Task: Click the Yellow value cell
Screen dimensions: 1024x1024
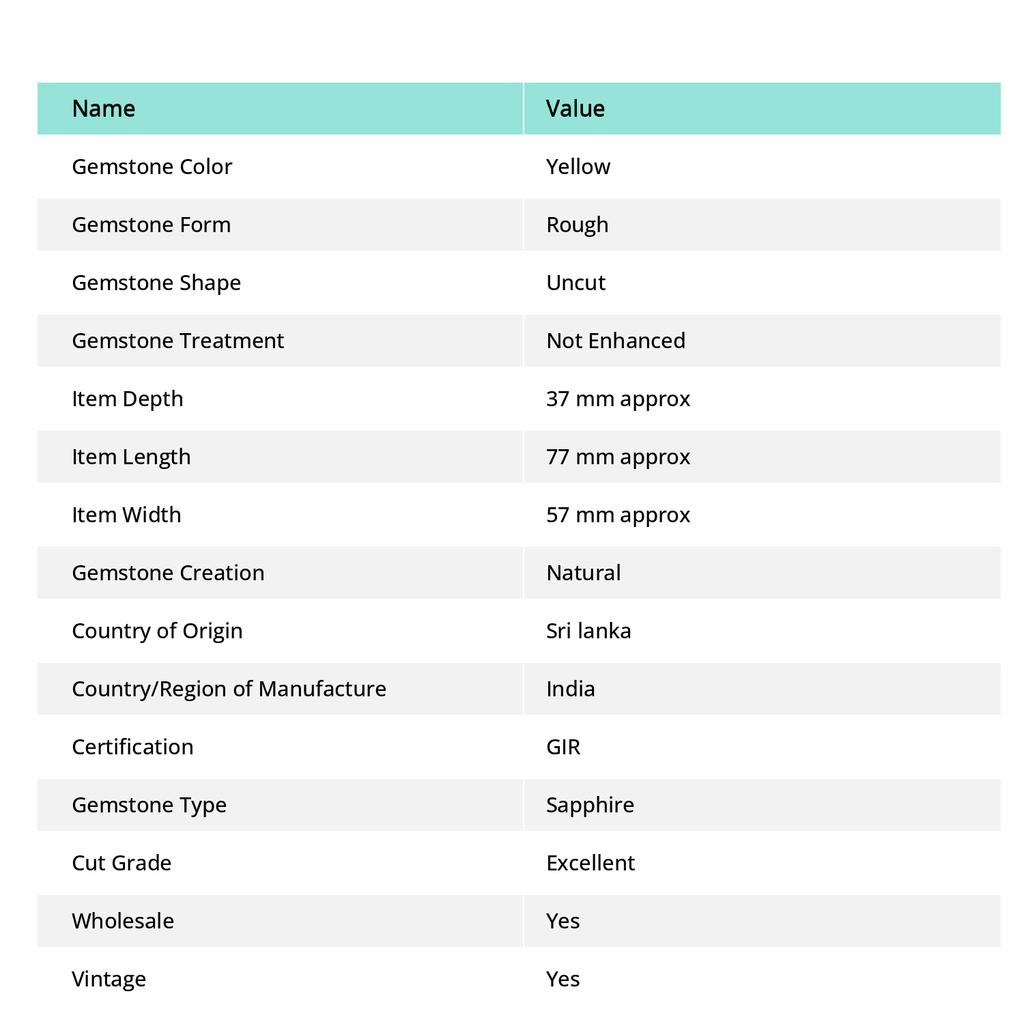Action: 578,167
